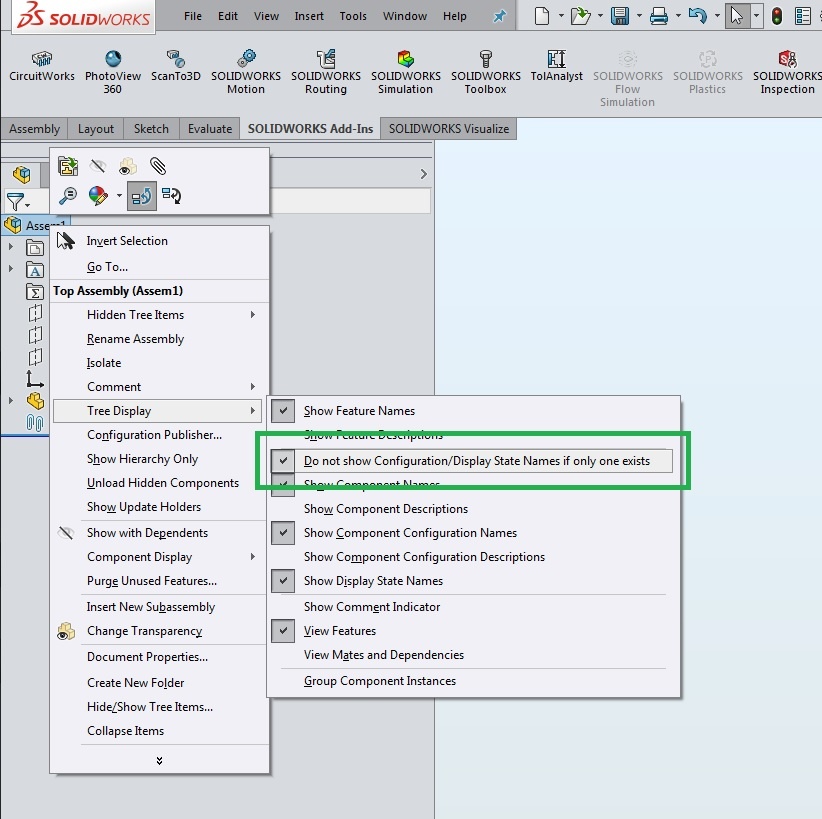Viewport: 822px width, 819px height.
Task: Click the FeatureManager filter search field
Action: click(x=350, y=201)
